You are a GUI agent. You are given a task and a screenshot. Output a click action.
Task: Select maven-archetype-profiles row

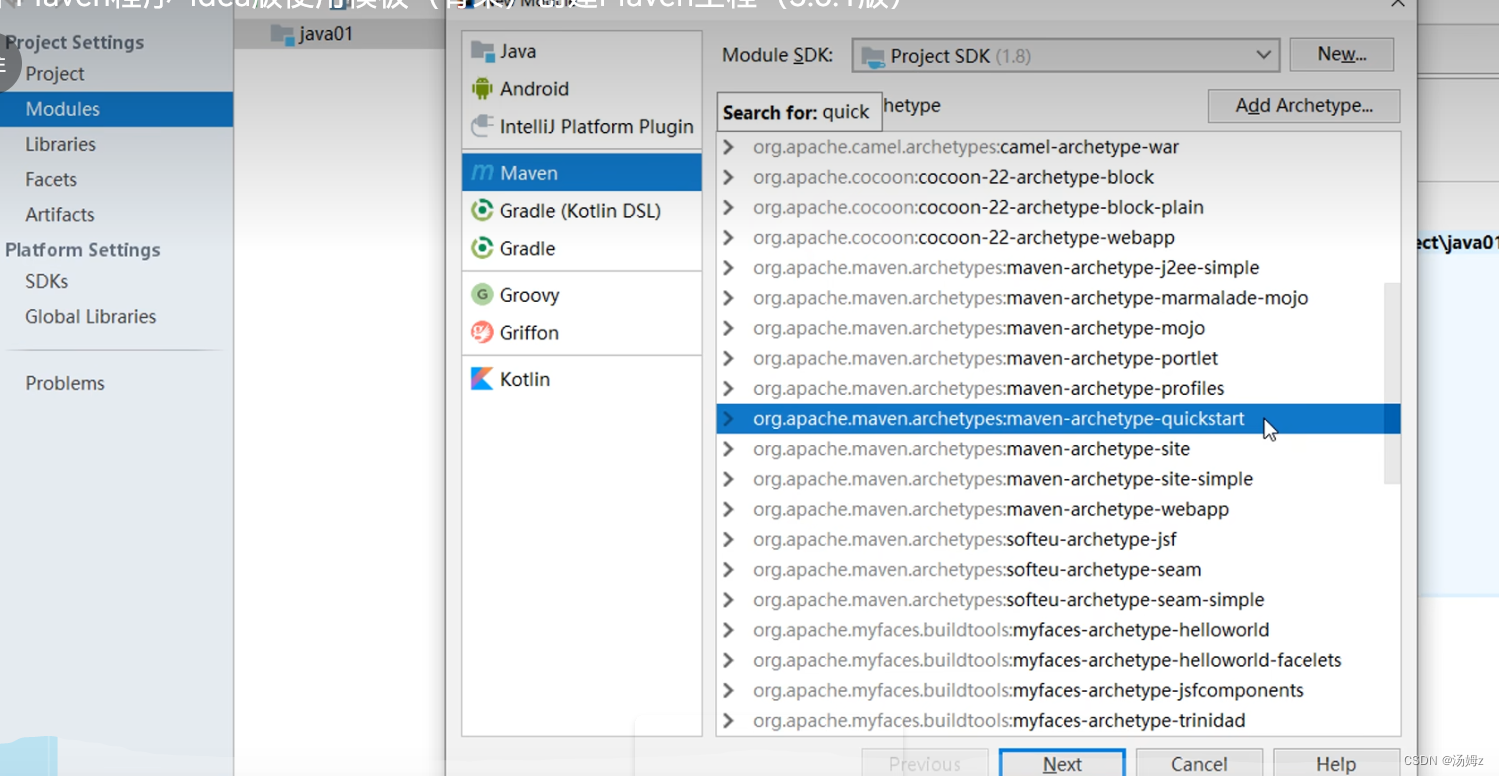tap(1058, 388)
